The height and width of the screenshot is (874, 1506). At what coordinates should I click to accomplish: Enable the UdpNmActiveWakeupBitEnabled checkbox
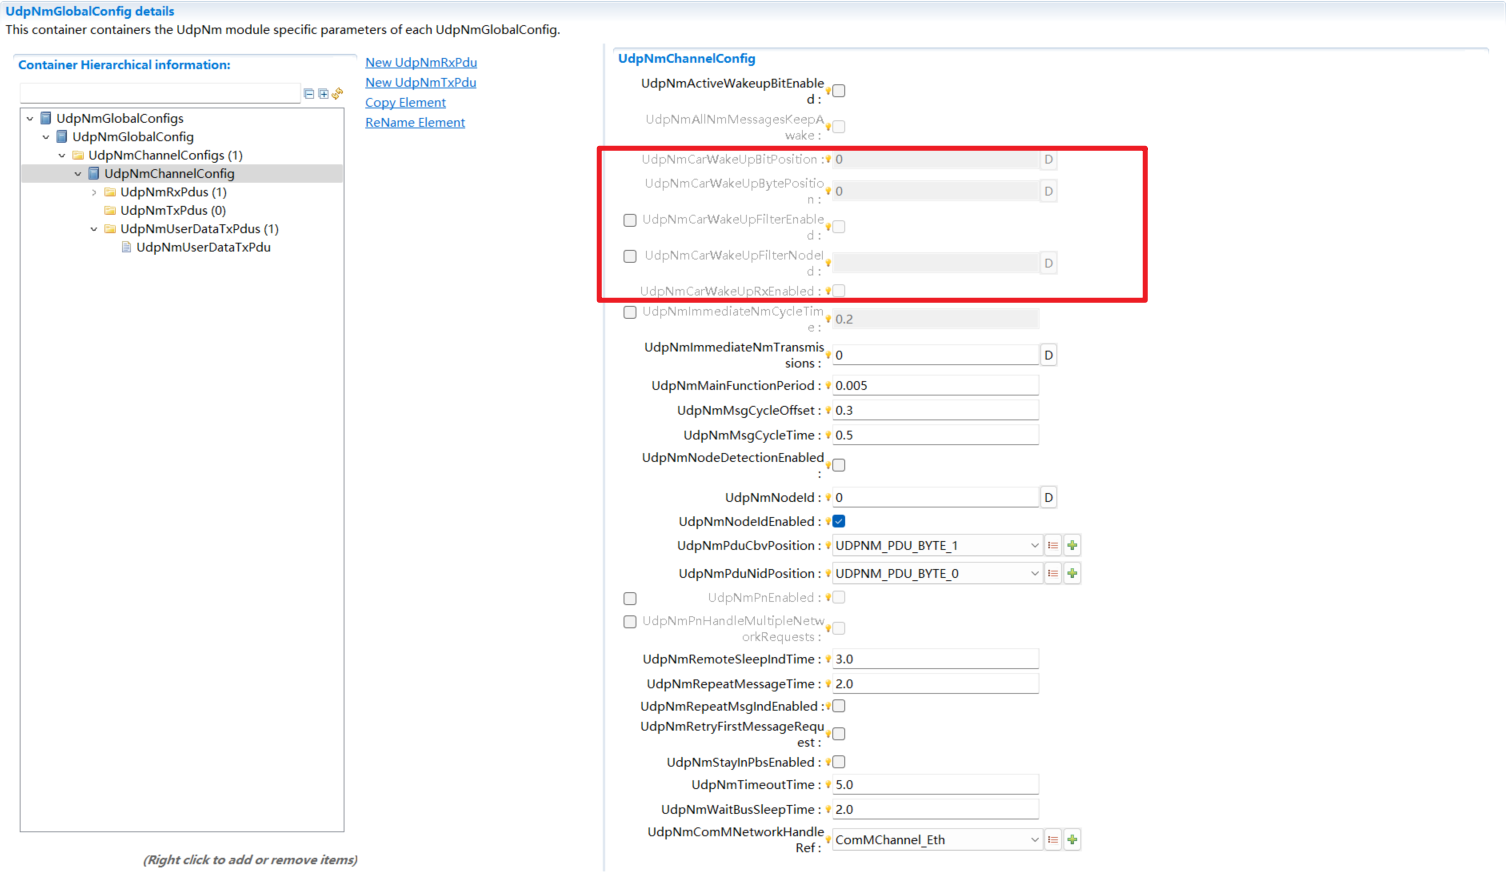(x=839, y=91)
